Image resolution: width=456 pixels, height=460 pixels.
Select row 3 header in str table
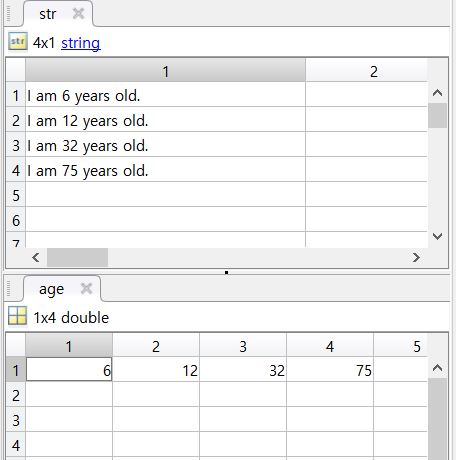pyautogui.click(x=16, y=145)
